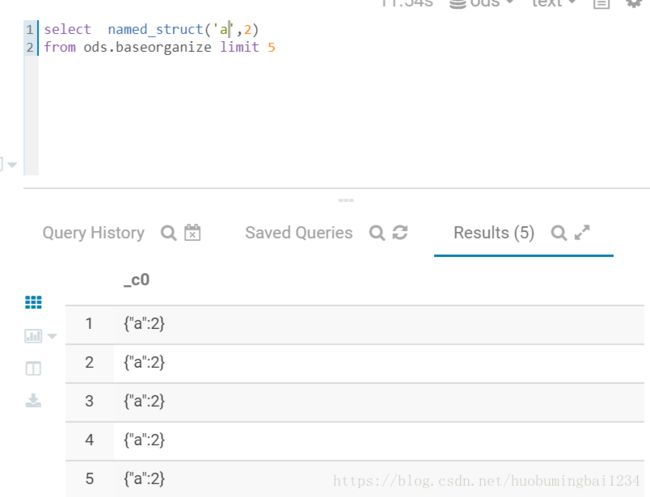Search within the Results
The width and height of the screenshot is (650, 497).
click(559, 233)
